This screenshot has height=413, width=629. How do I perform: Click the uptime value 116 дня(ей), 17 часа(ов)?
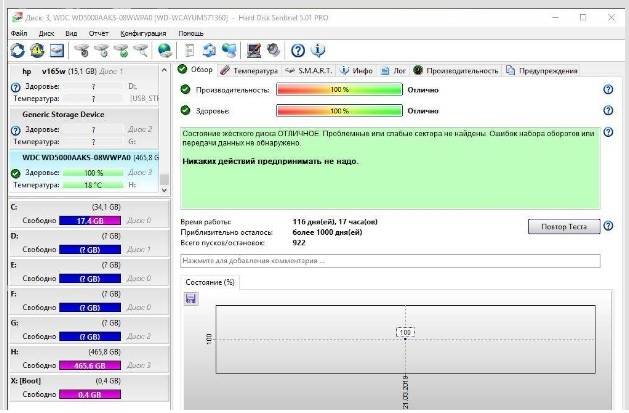(335, 222)
